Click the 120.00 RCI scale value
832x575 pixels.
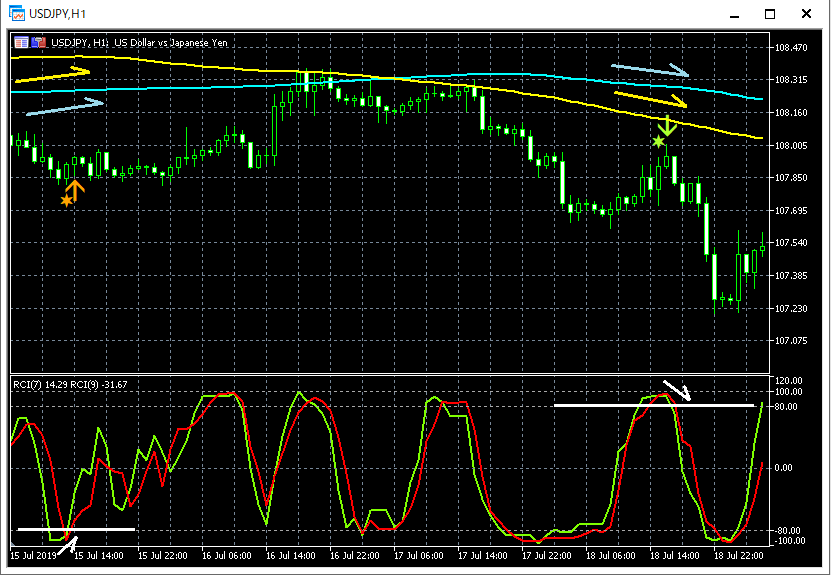click(x=789, y=381)
